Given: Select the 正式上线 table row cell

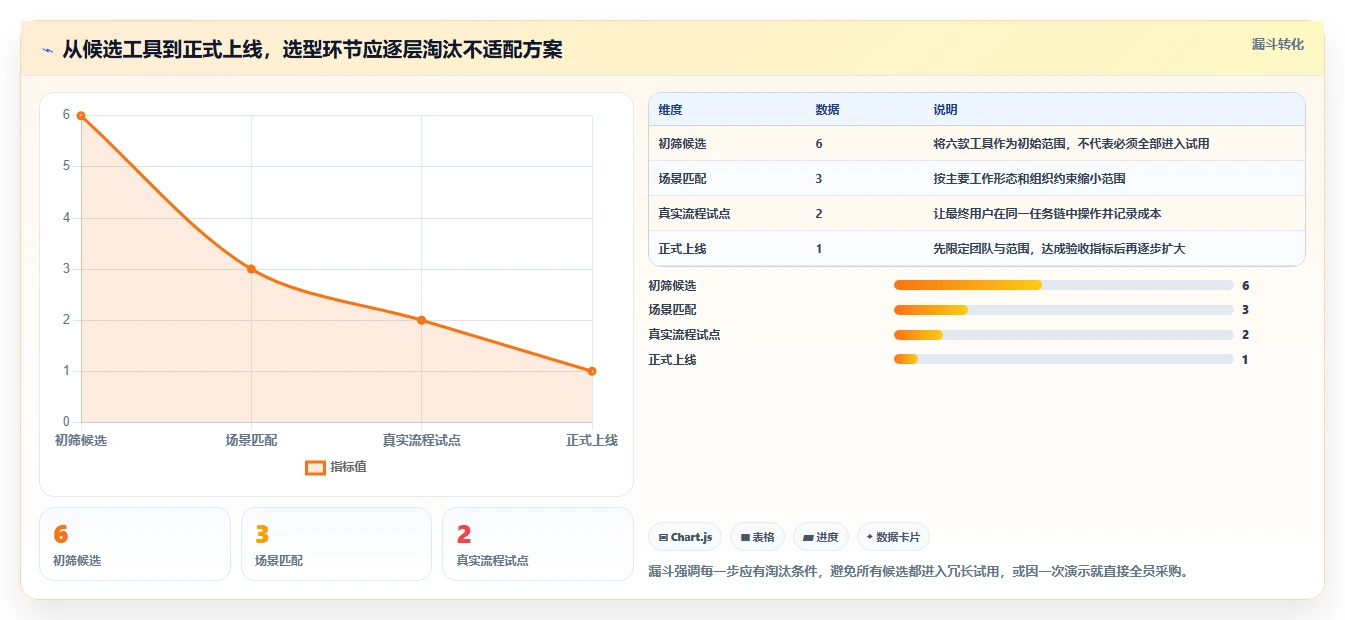Looking at the screenshot, I should [x=682, y=249].
